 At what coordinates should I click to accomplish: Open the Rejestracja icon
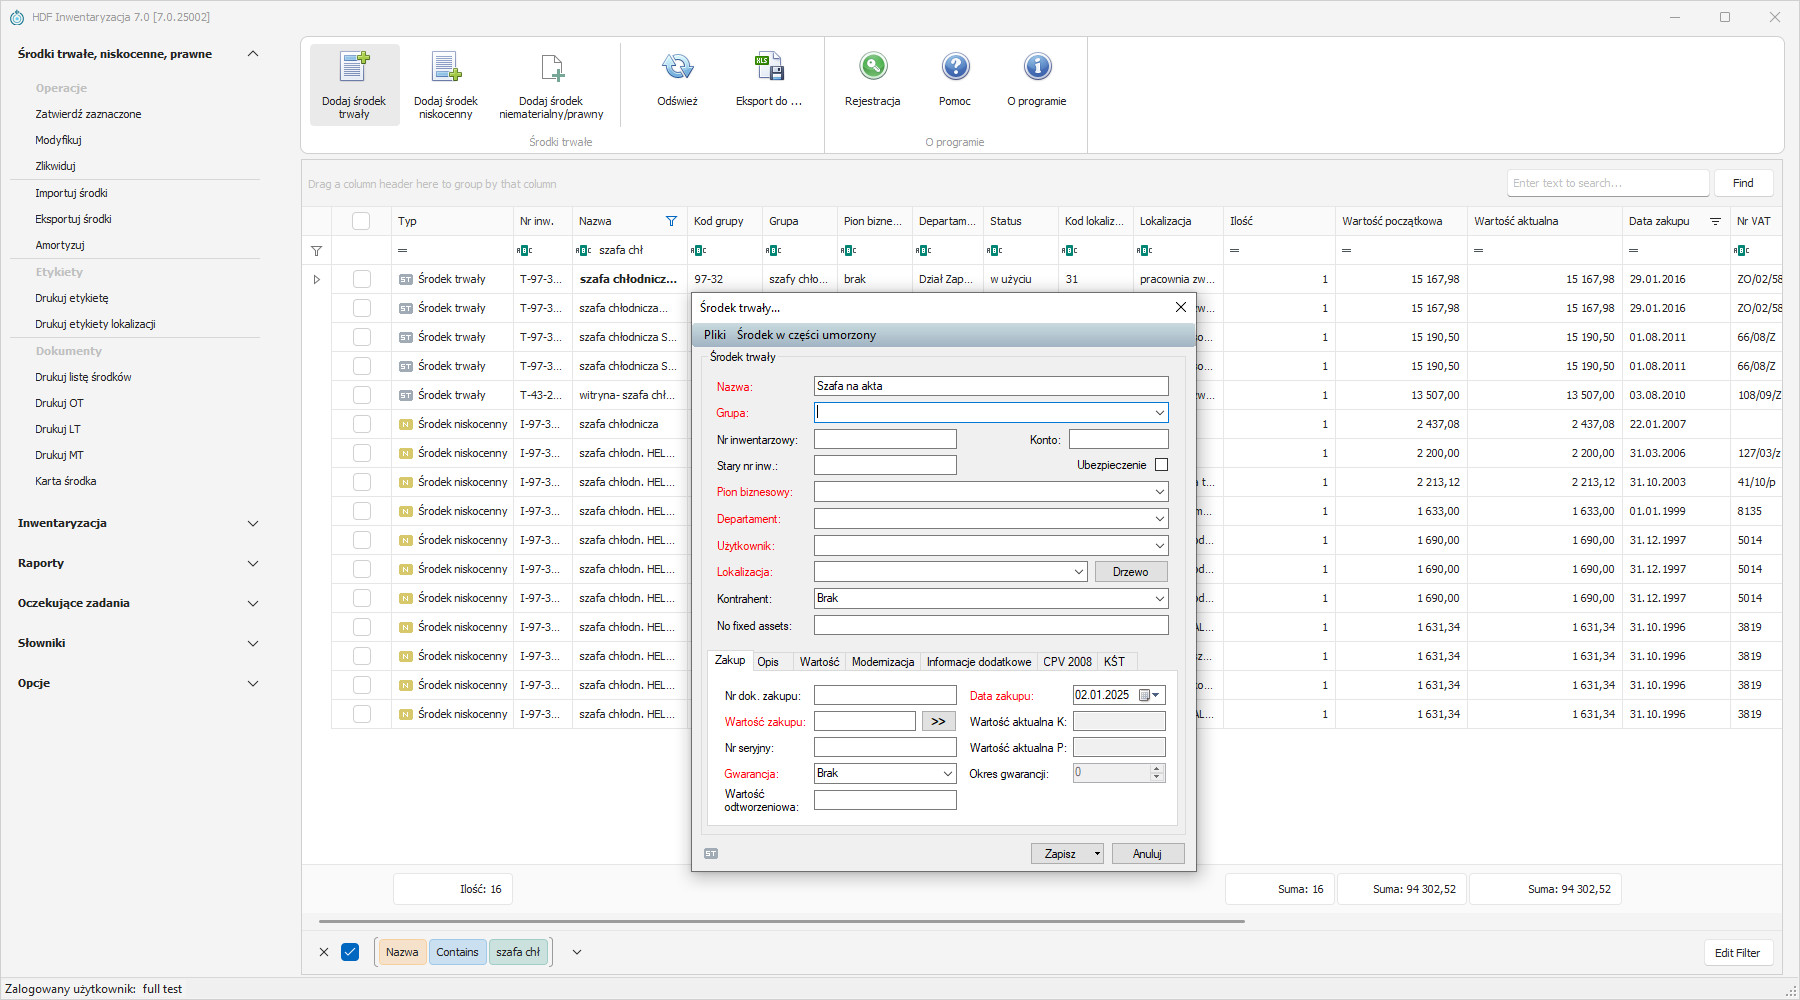pyautogui.click(x=872, y=68)
